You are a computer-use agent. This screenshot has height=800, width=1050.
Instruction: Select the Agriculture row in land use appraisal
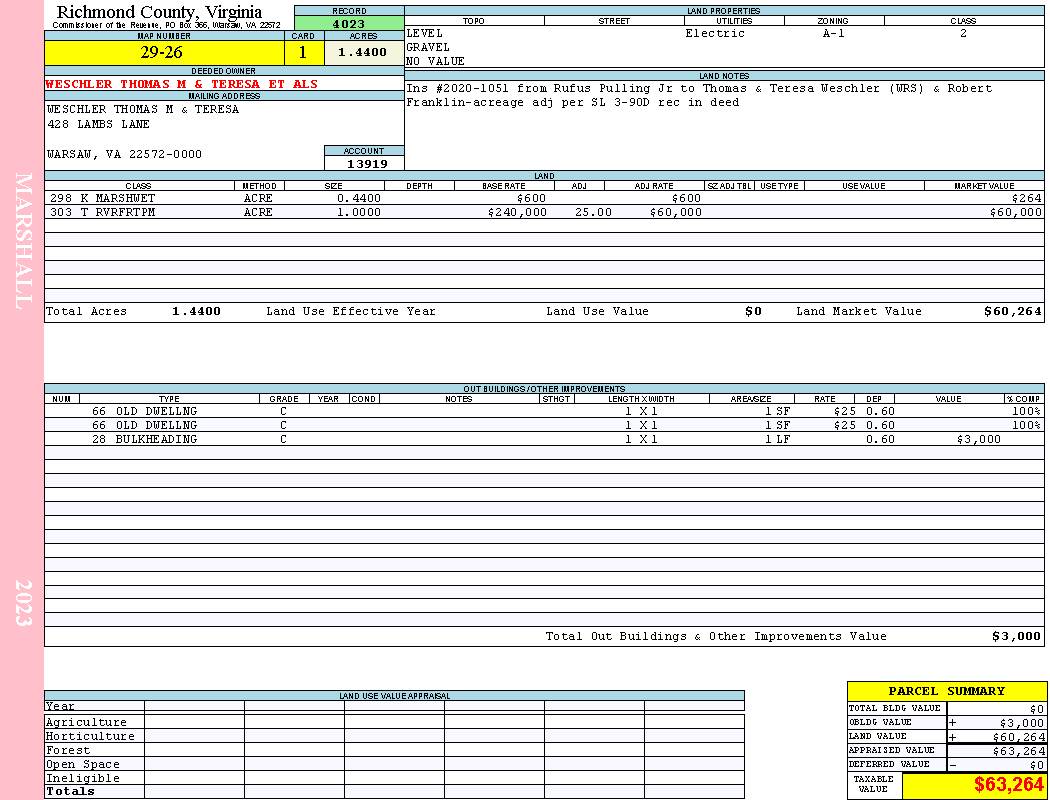pyautogui.click(x=394, y=722)
